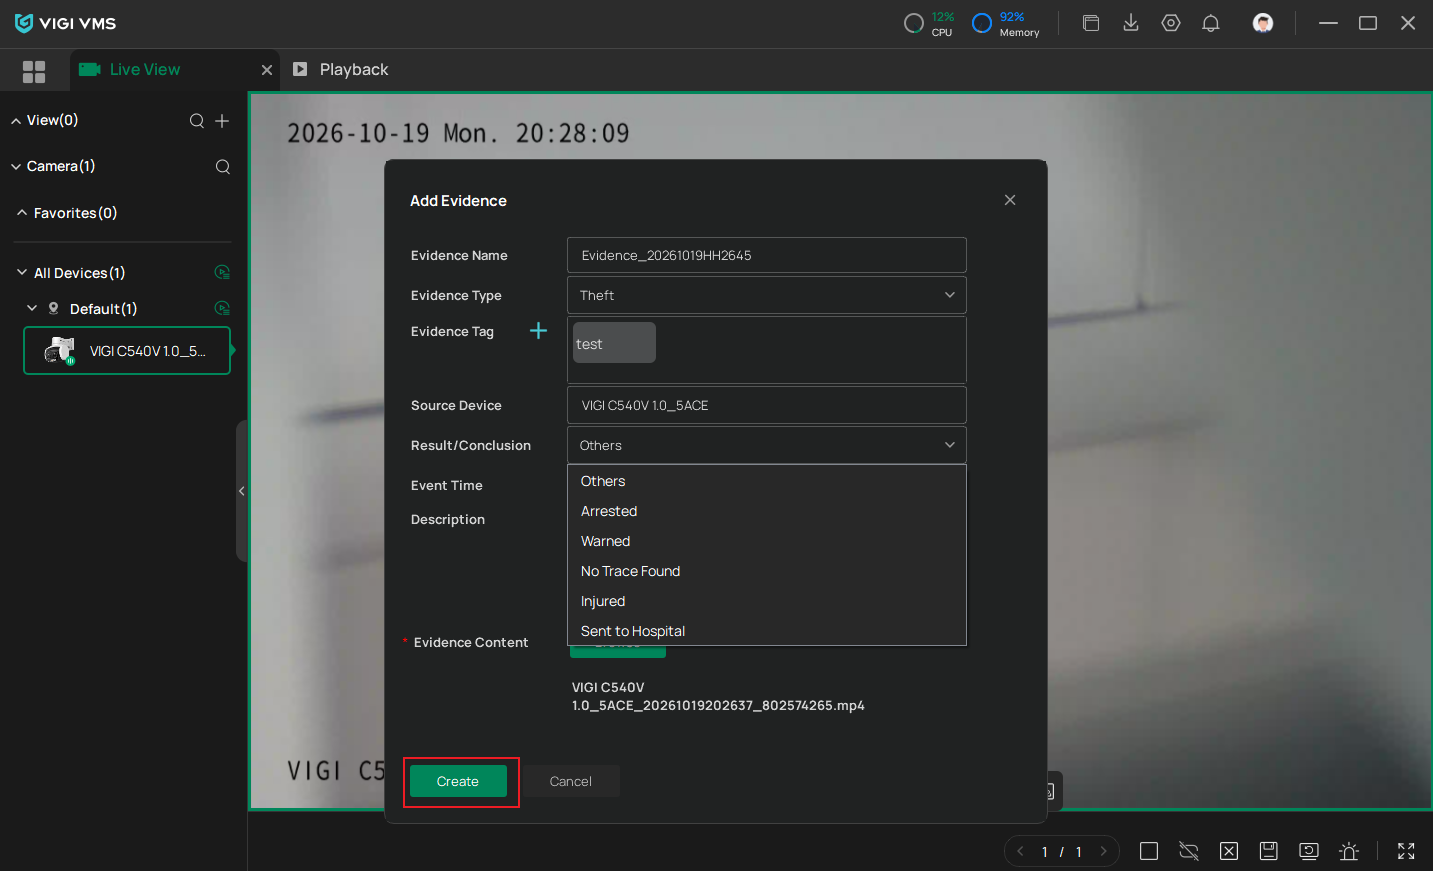This screenshot has width=1433, height=871.
Task: Go to the next page of live view
Action: 1104,851
